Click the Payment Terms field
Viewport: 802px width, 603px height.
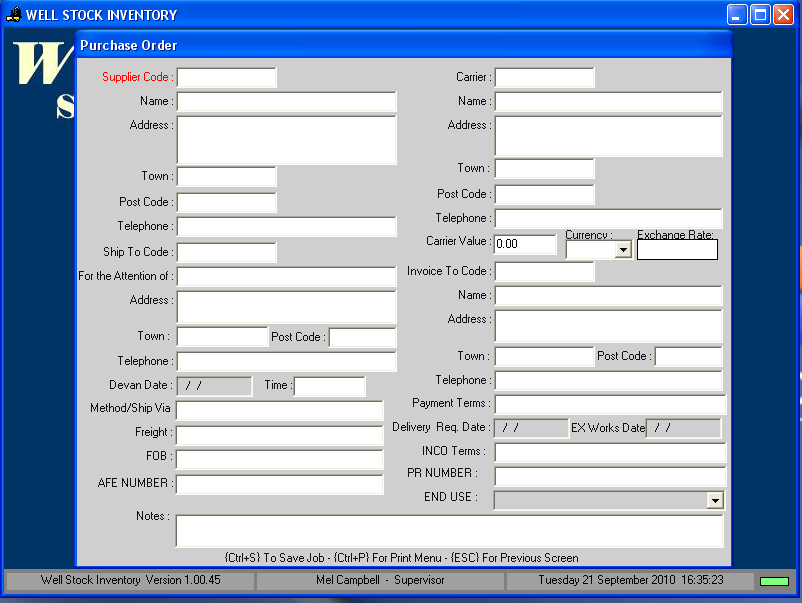610,405
